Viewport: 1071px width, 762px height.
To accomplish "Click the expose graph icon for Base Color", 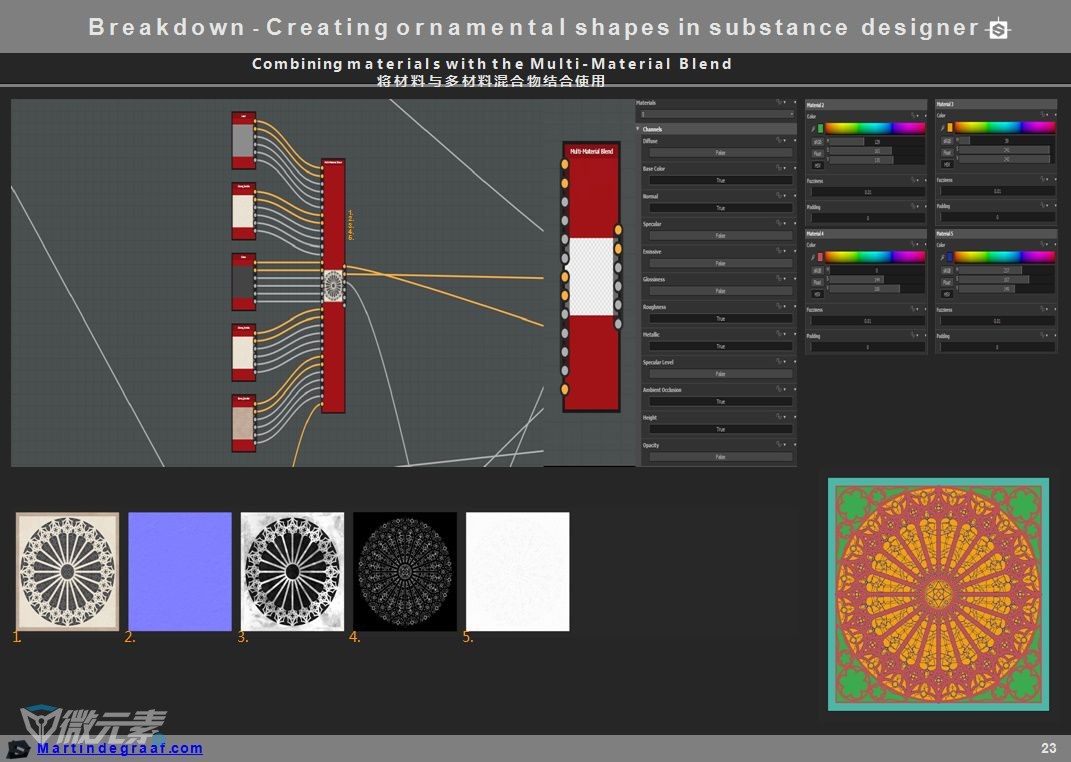I will (779, 168).
